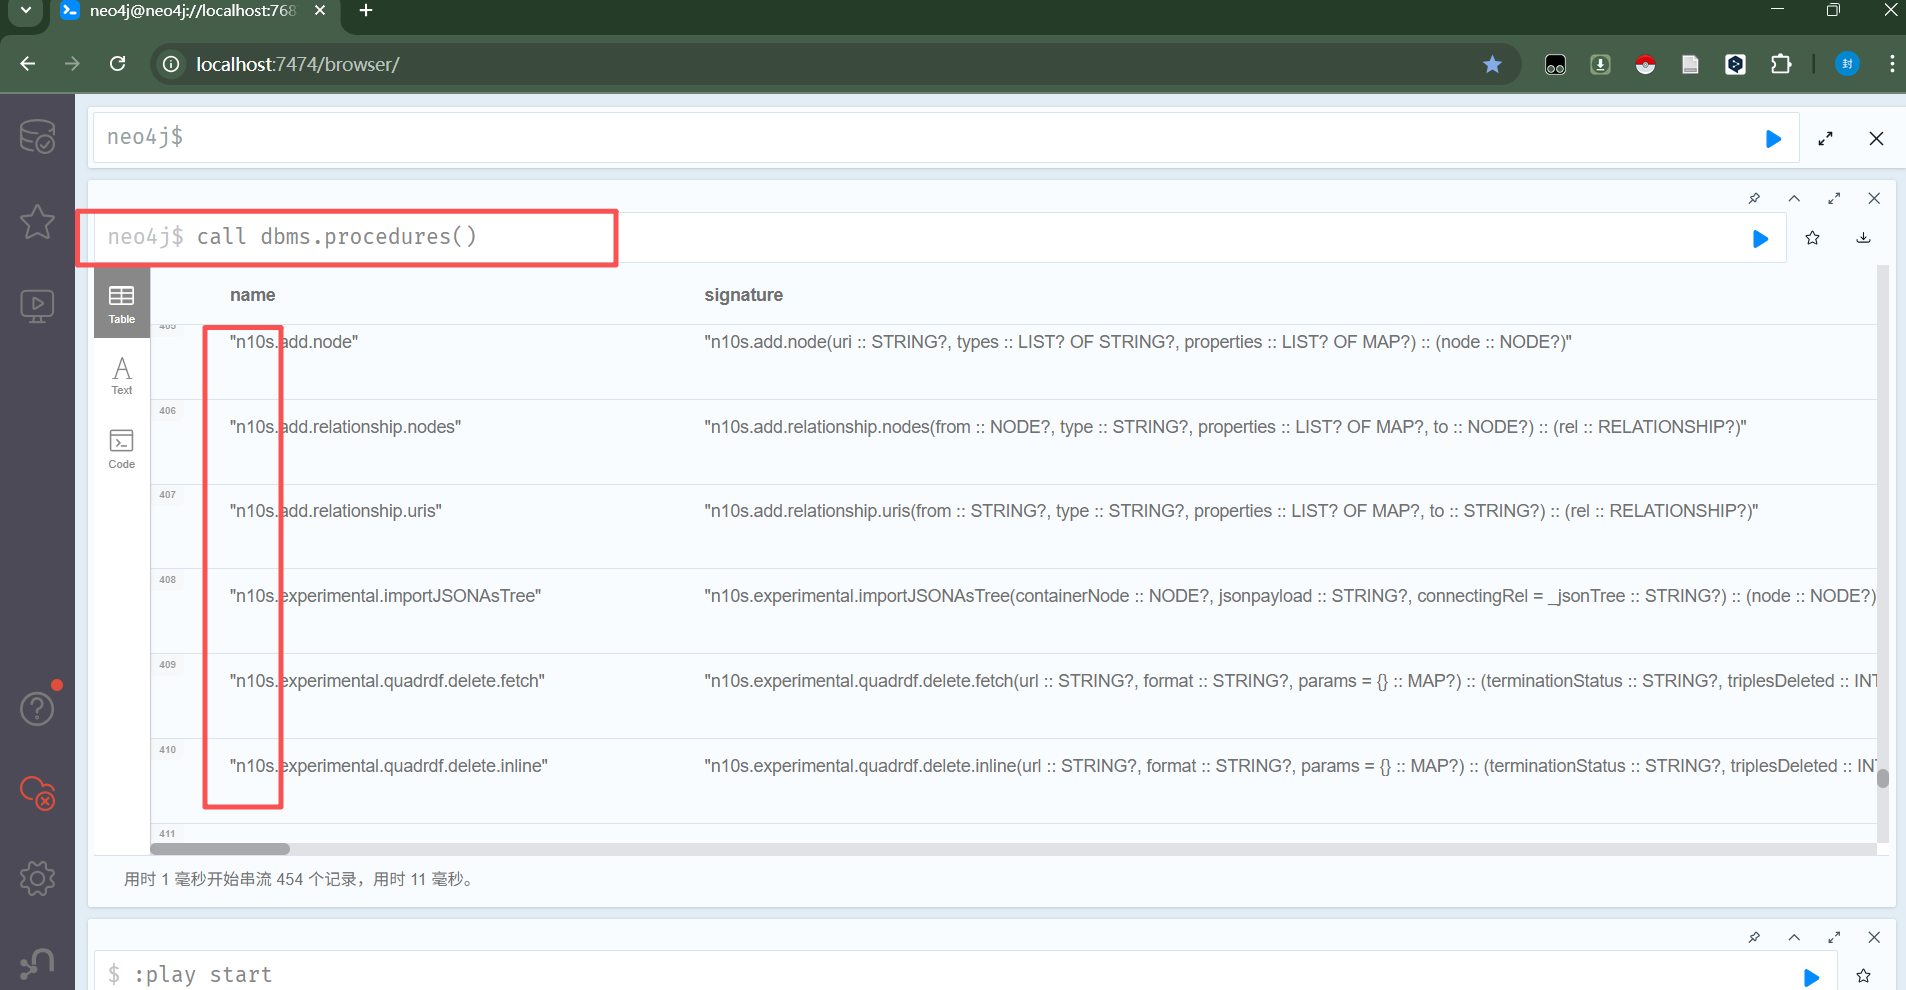Image resolution: width=1906 pixels, height=990 pixels.
Task: Clear the top editor with X icon
Action: coord(1876,139)
